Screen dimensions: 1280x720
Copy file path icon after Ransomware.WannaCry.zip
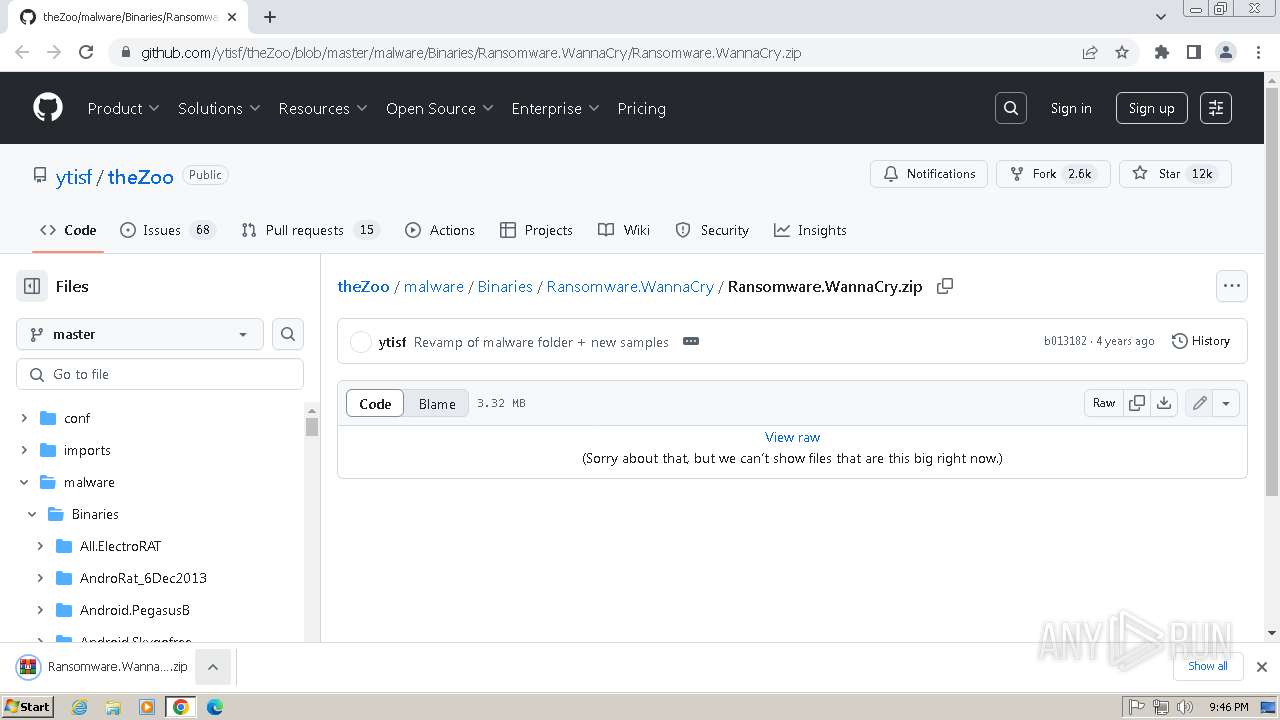(x=945, y=286)
